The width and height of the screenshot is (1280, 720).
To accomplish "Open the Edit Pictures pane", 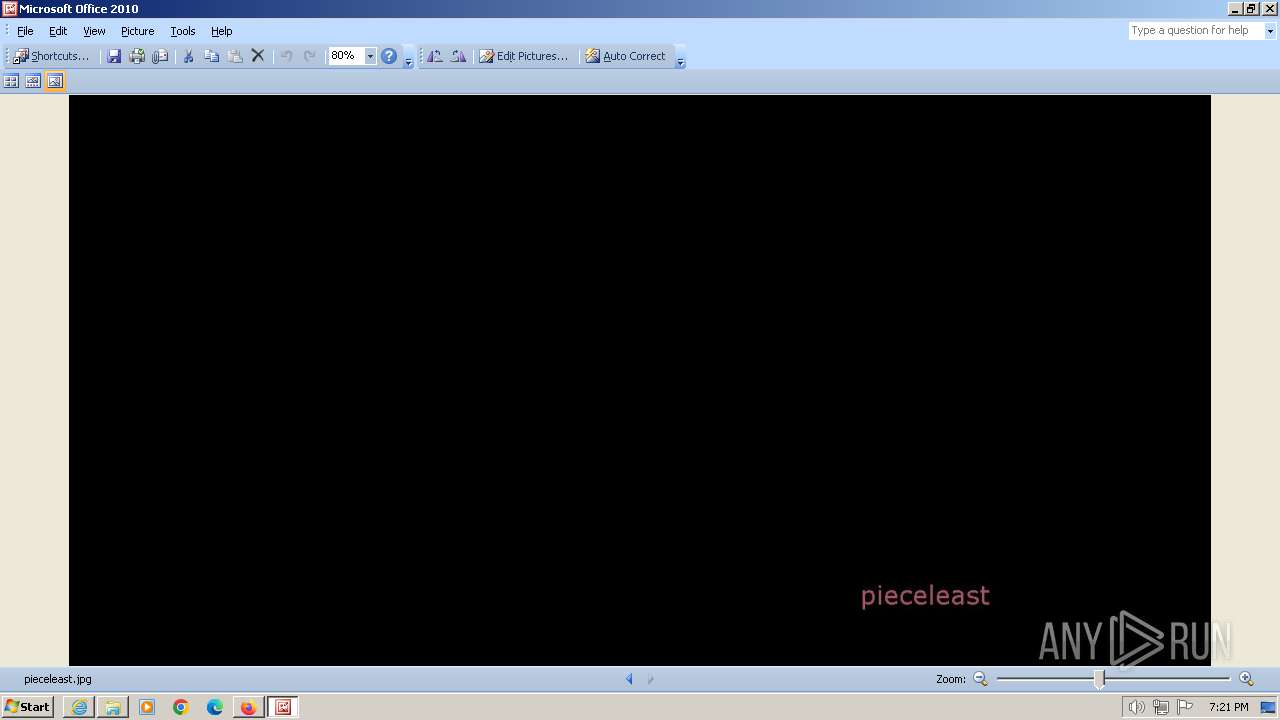I will pos(524,56).
